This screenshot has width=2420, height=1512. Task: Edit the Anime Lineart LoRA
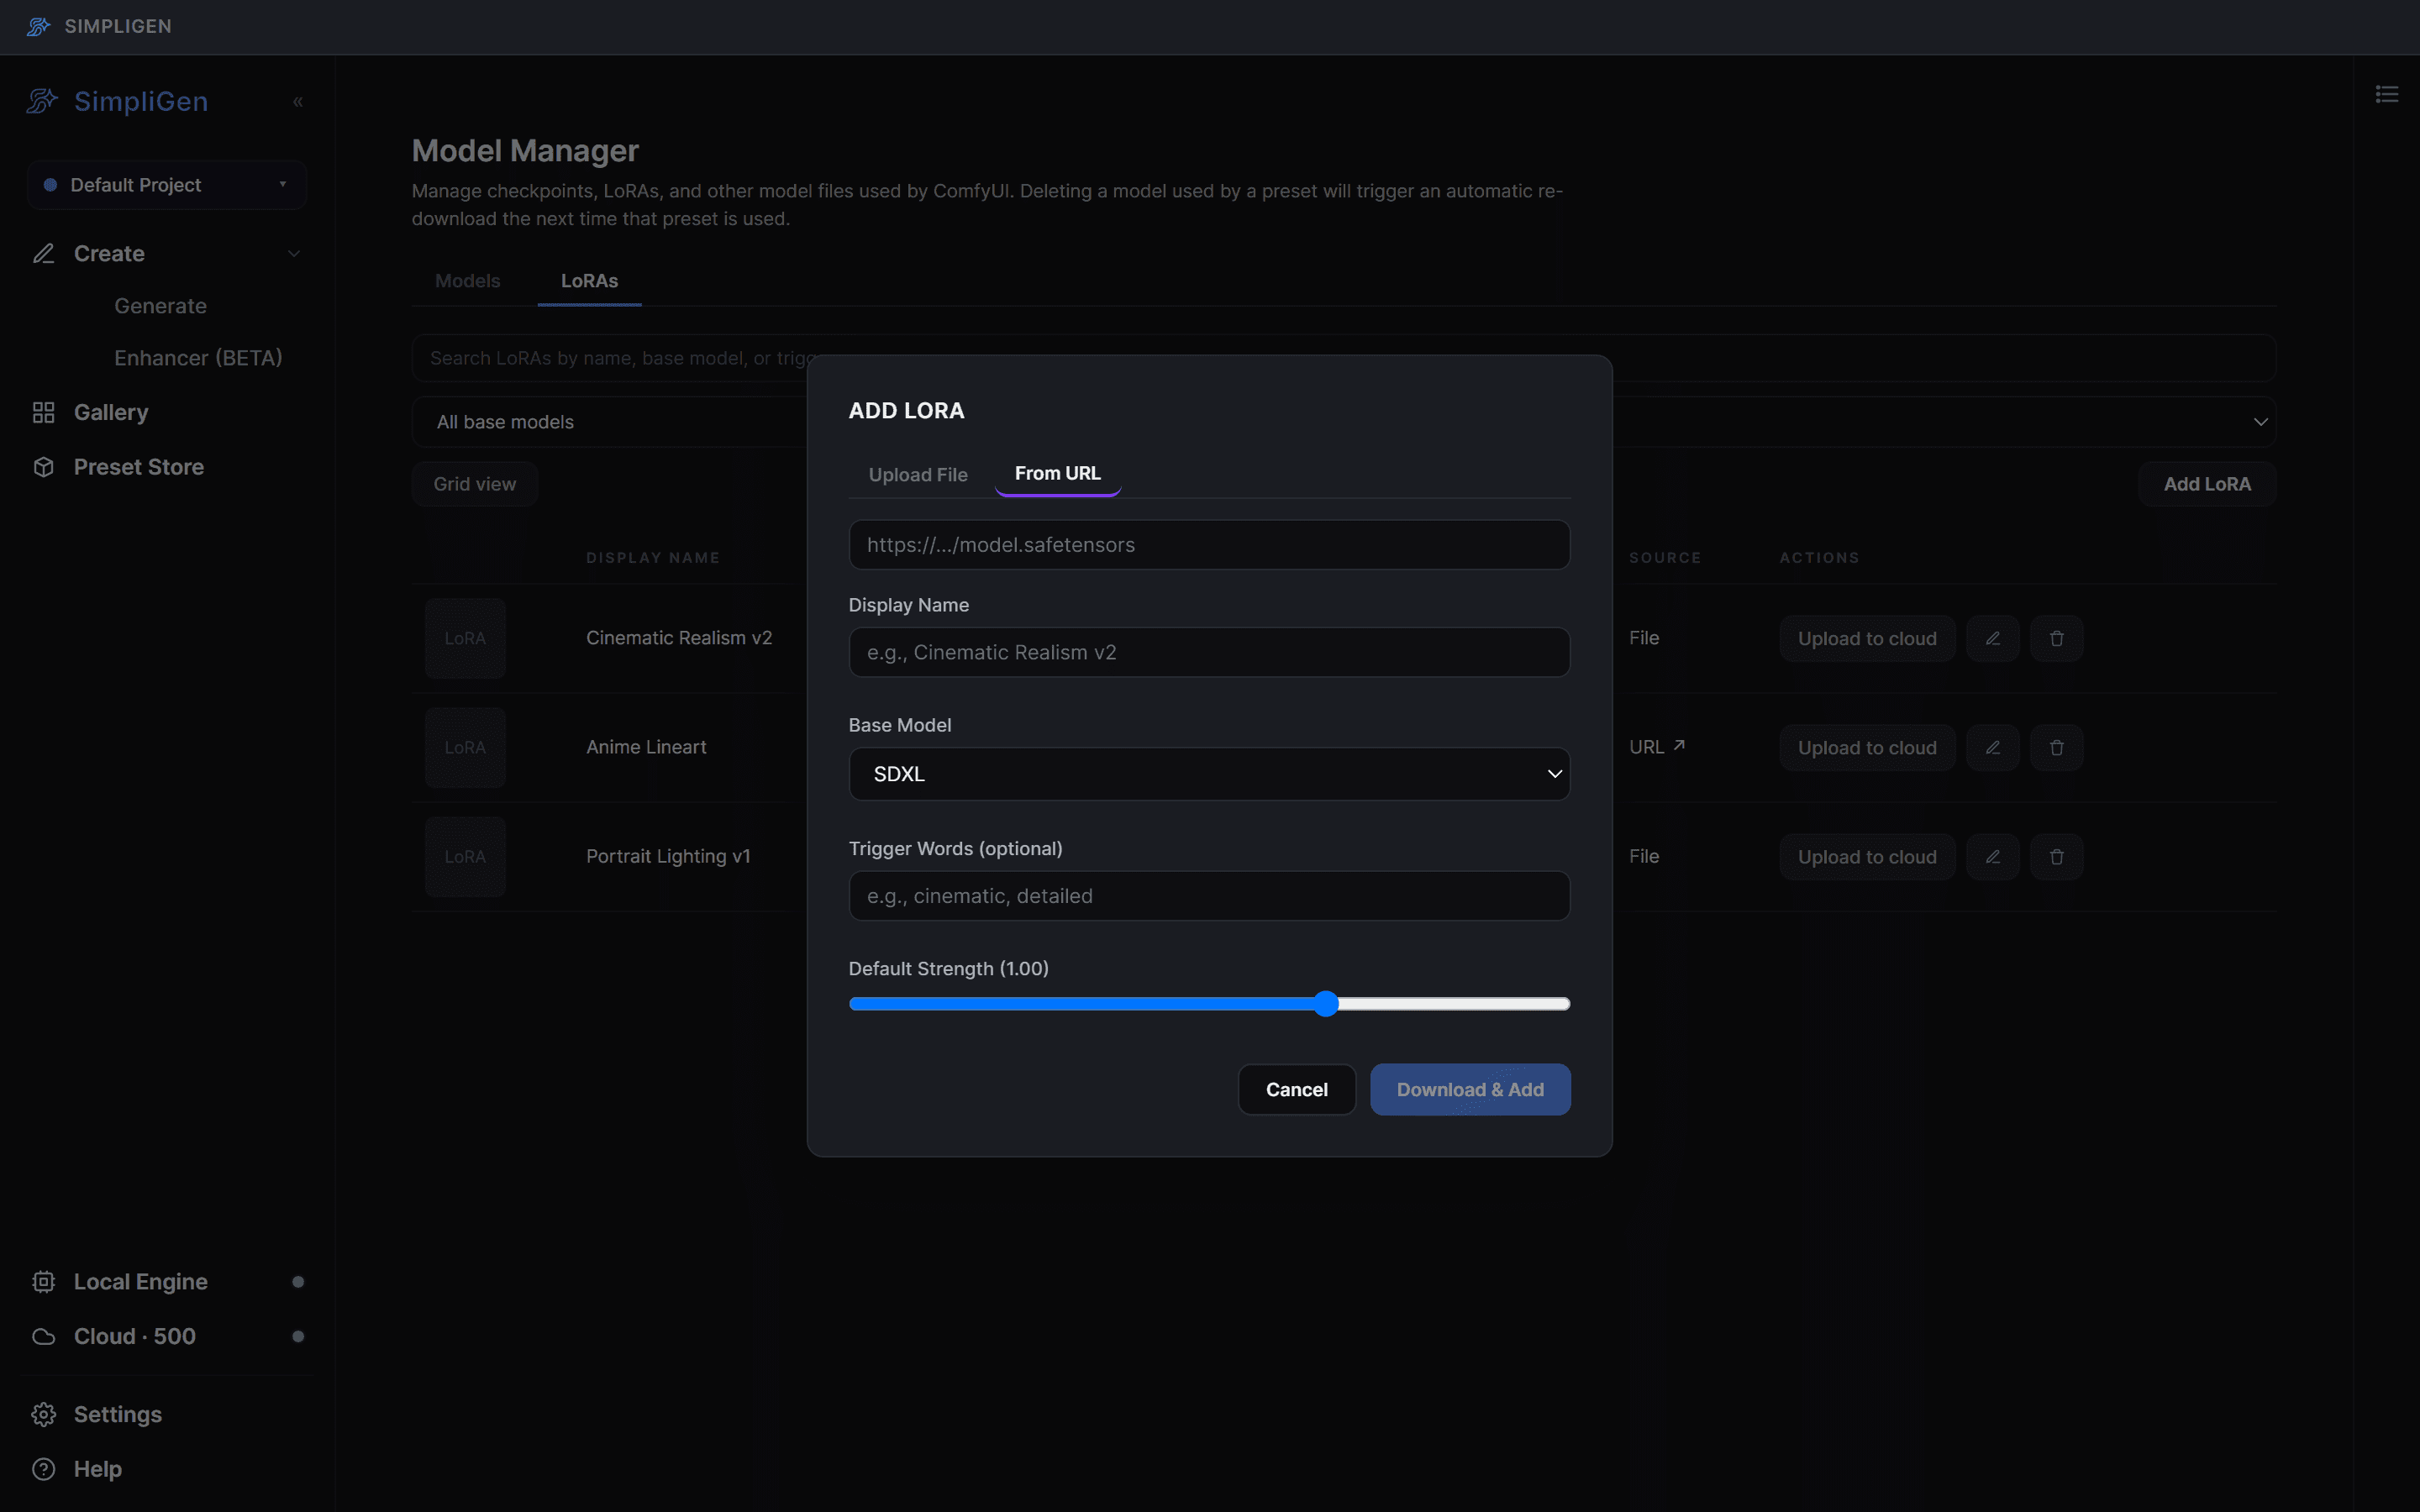(1992, 747)
